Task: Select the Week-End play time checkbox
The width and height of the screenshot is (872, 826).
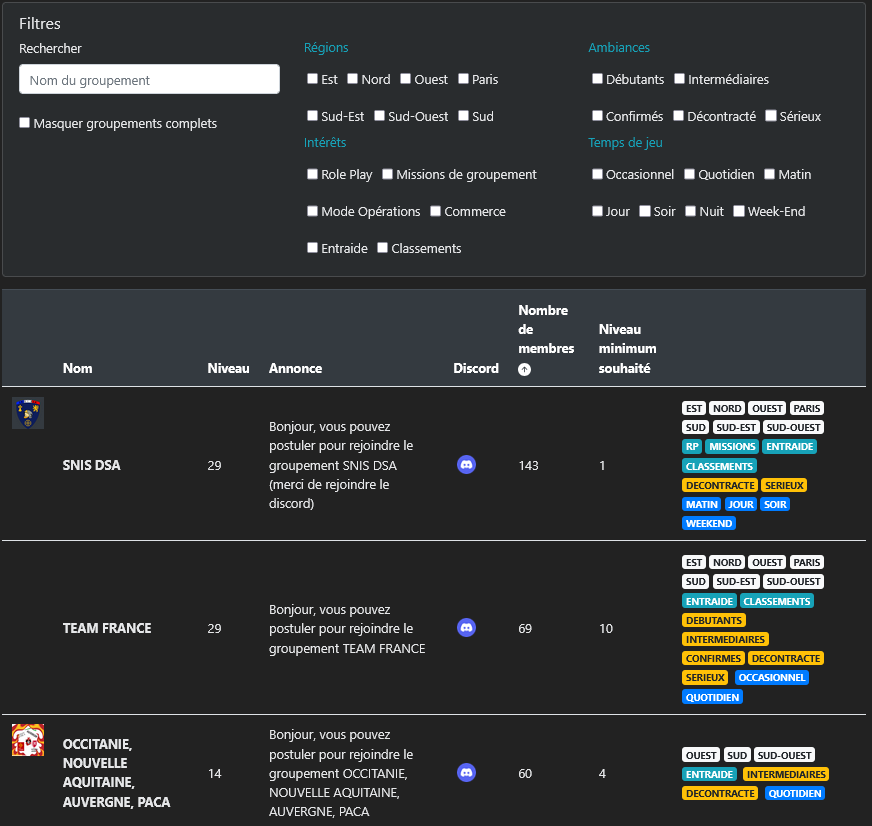Action: [739, 211]
